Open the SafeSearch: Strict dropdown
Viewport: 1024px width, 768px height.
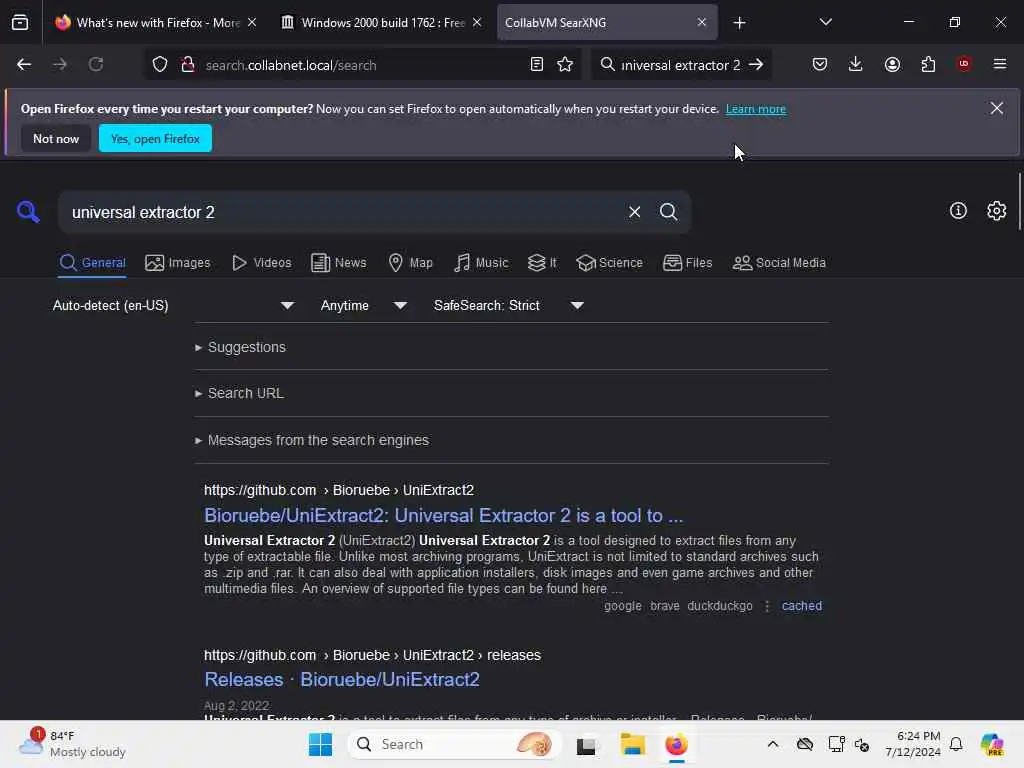(509, 305)
